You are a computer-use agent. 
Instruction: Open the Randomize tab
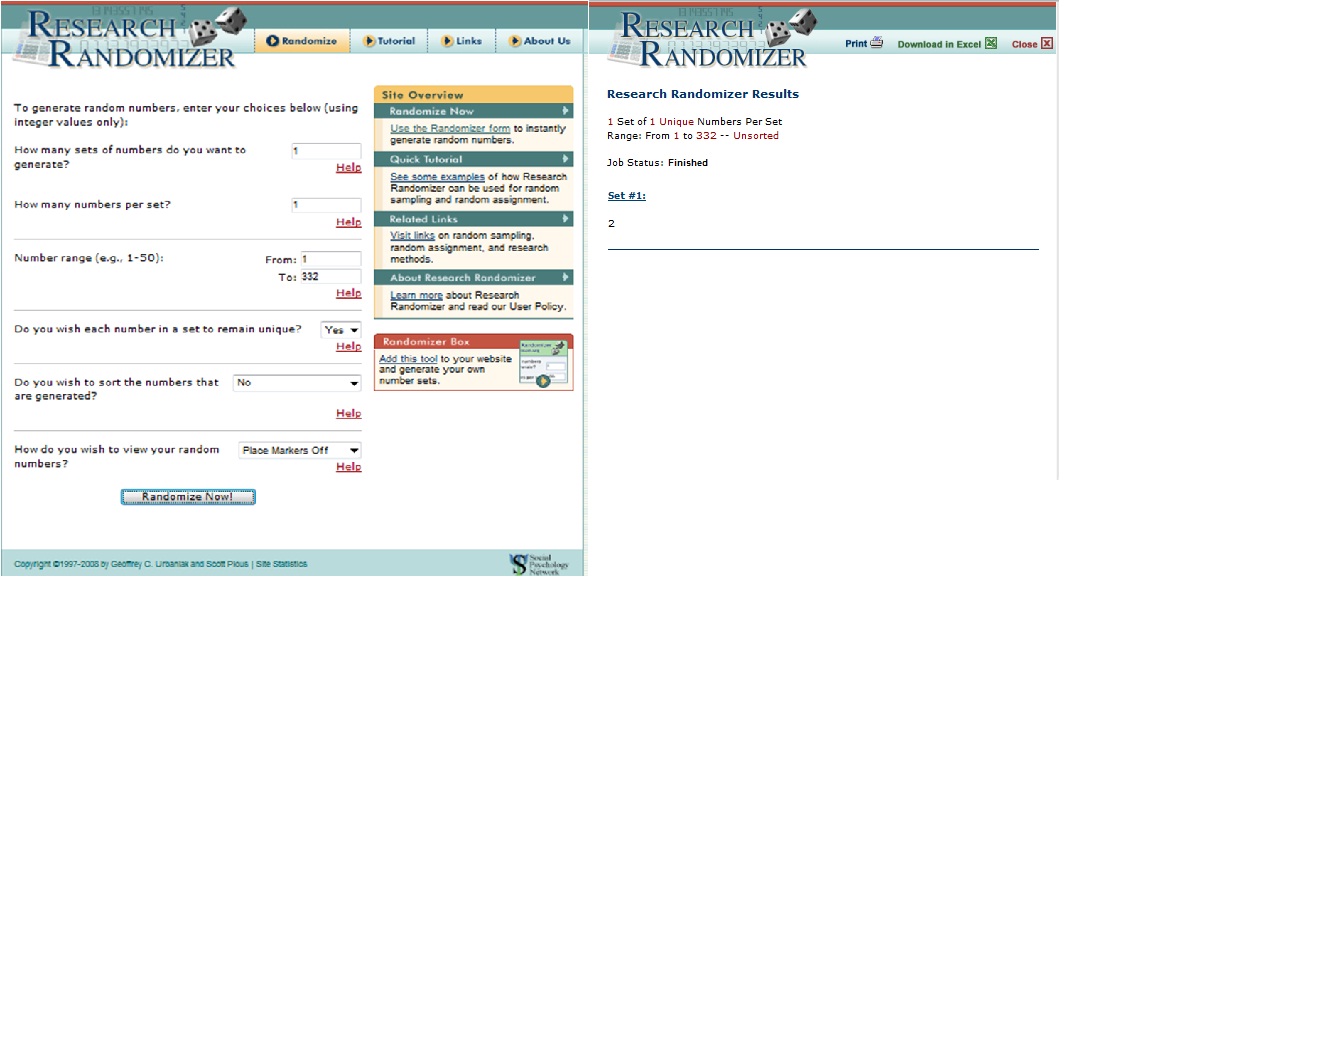click(302, 41)
